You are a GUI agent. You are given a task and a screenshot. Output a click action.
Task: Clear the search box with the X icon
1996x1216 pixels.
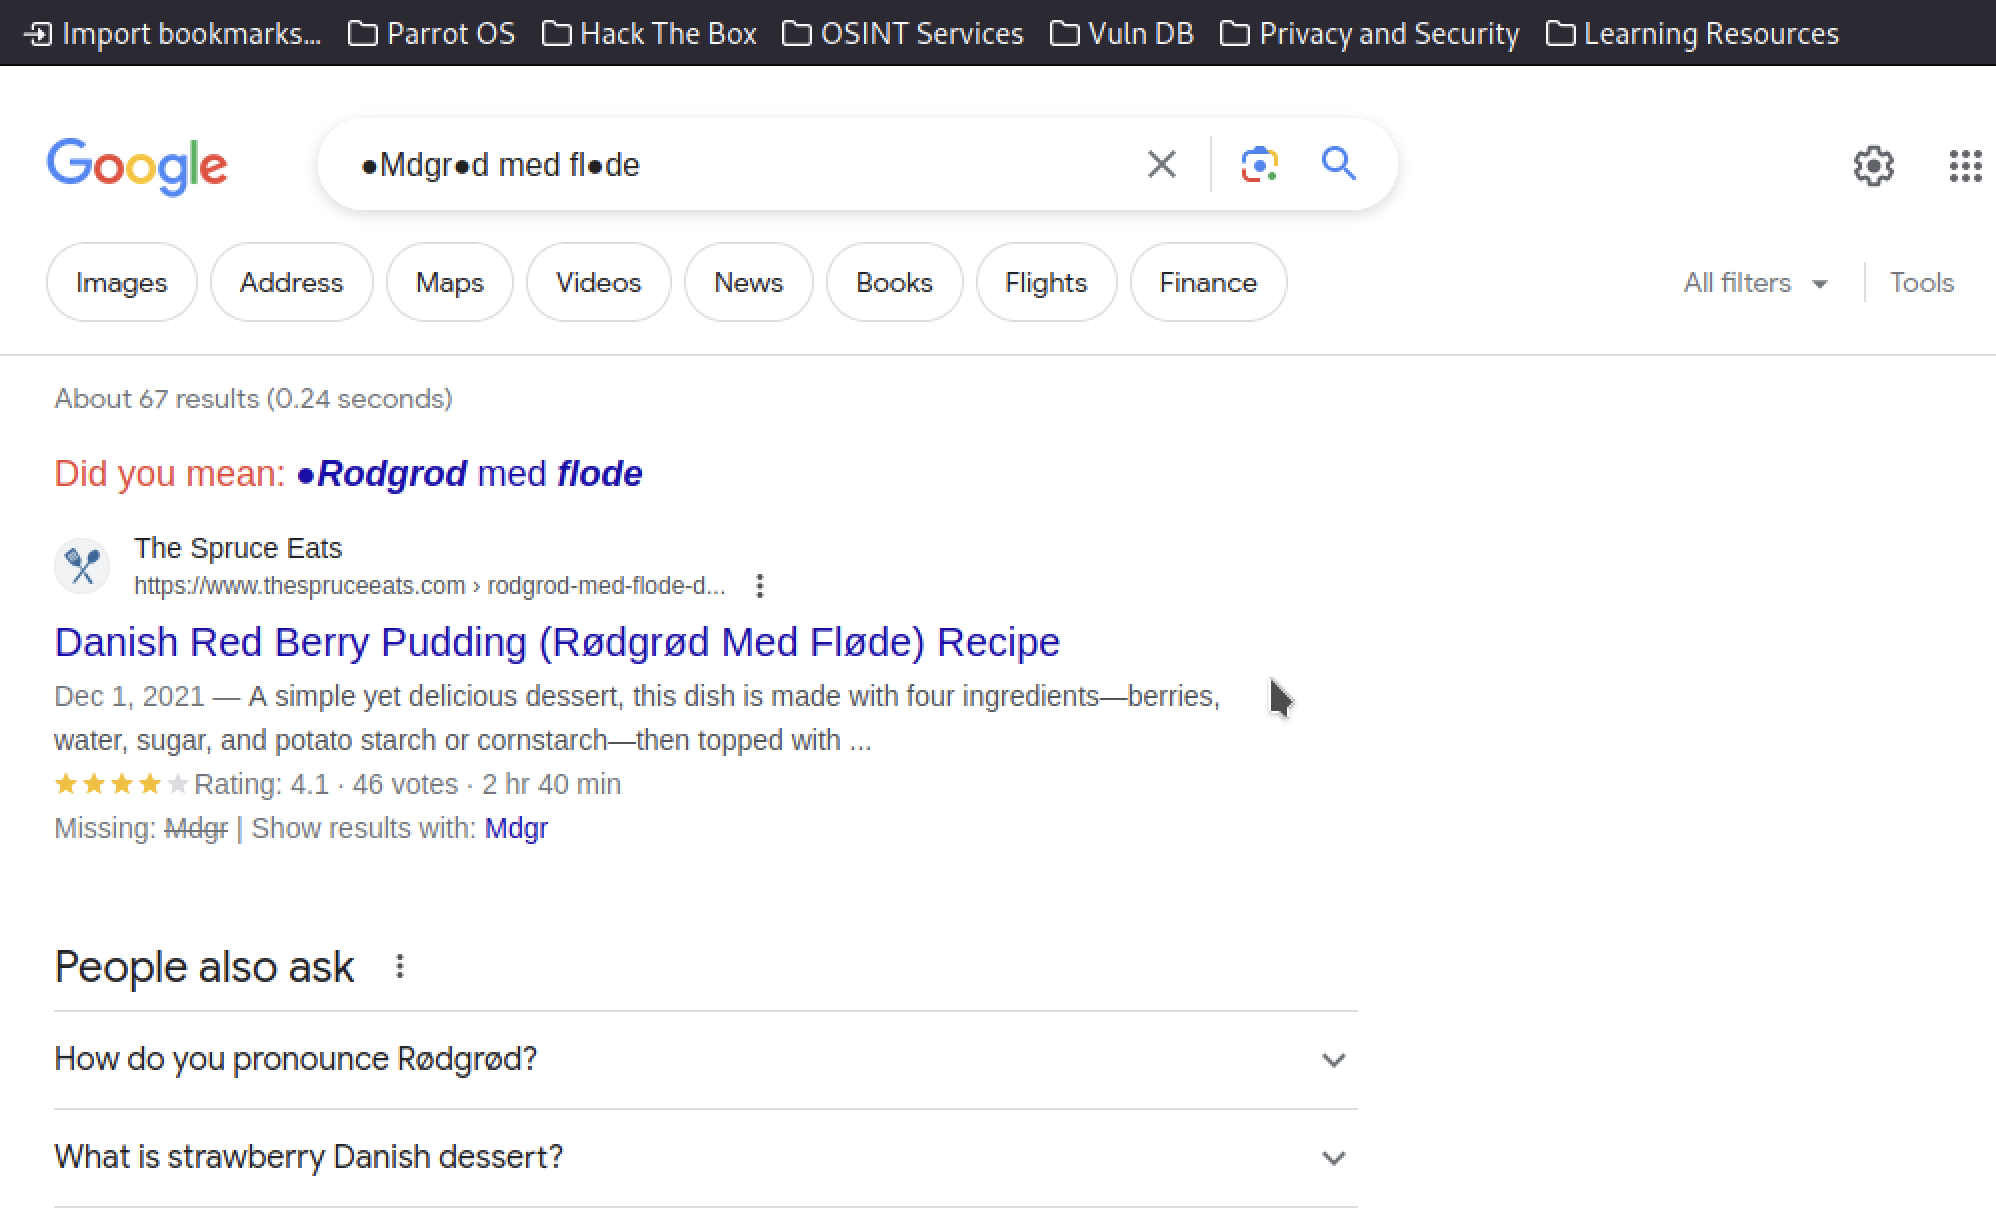point(1161,164)
